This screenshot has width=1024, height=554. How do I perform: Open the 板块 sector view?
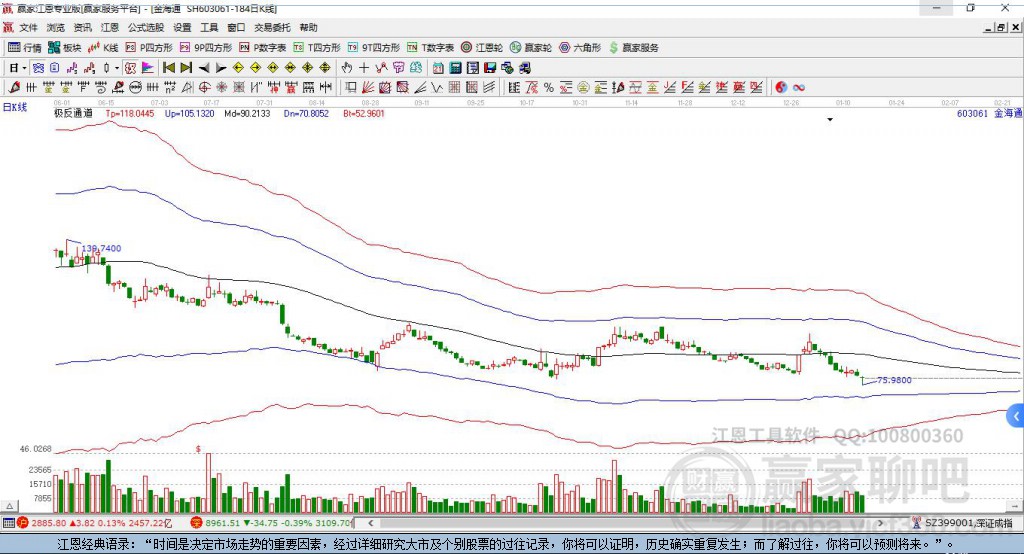click(65, 48)
